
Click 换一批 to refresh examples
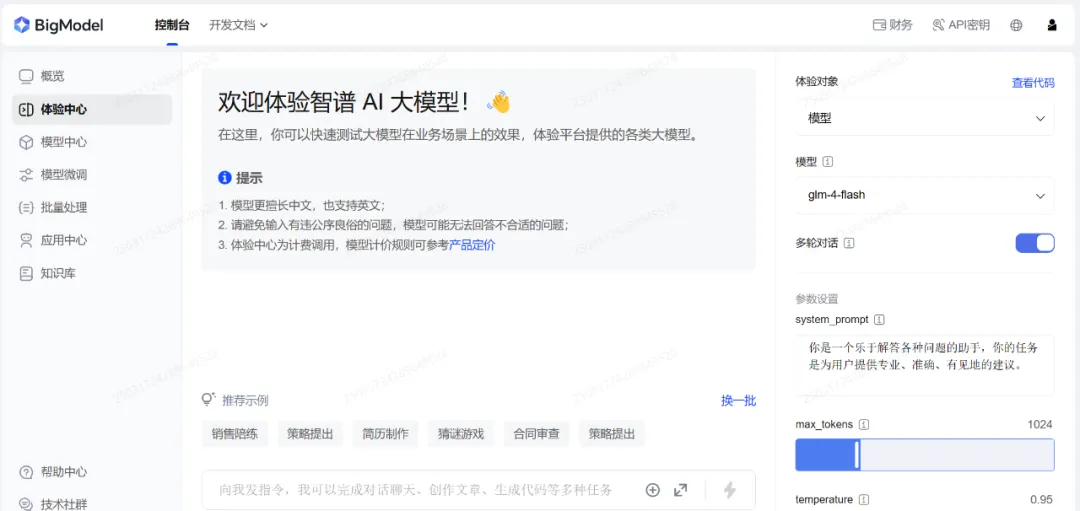click(738, 400)
